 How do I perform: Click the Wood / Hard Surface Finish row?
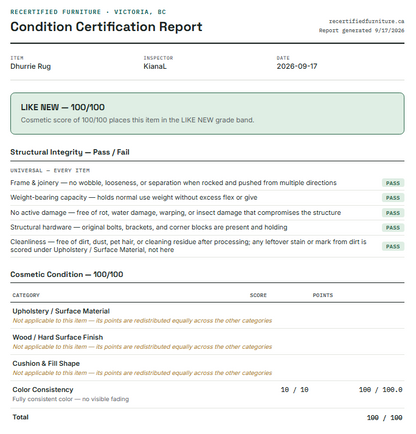click(x=207, y=342)
